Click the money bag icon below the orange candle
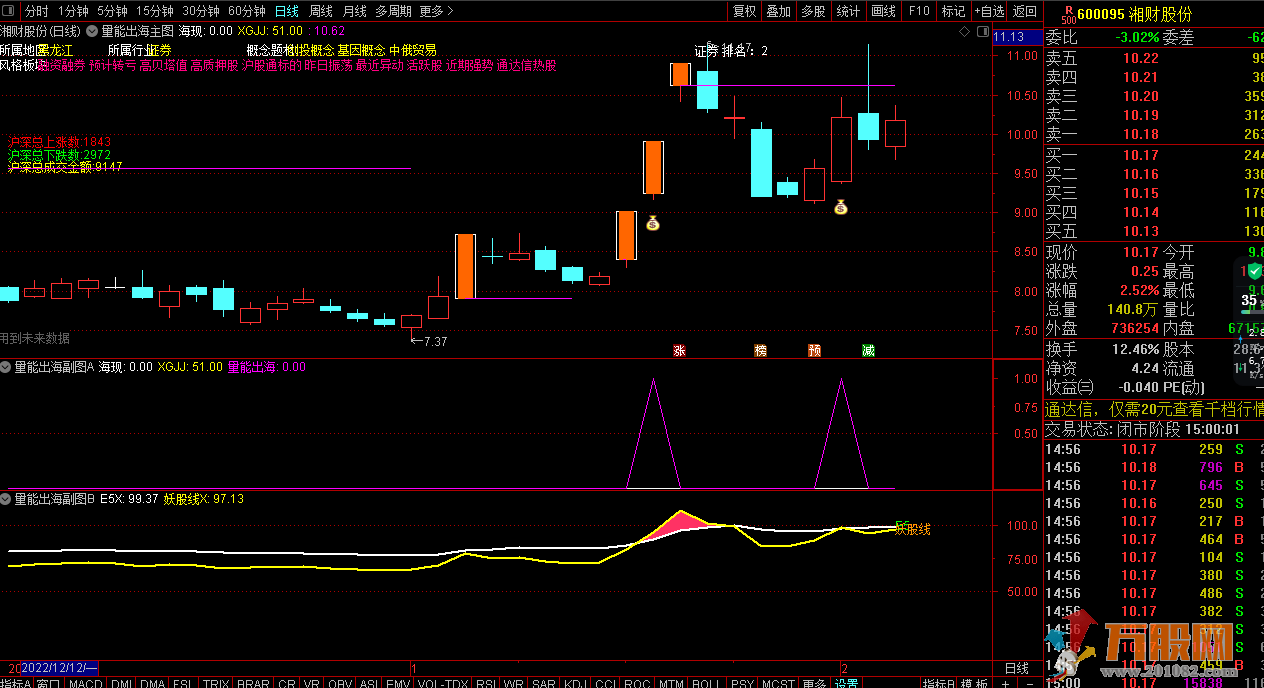This screenshot has width=1264, height=688. point(652,223)
